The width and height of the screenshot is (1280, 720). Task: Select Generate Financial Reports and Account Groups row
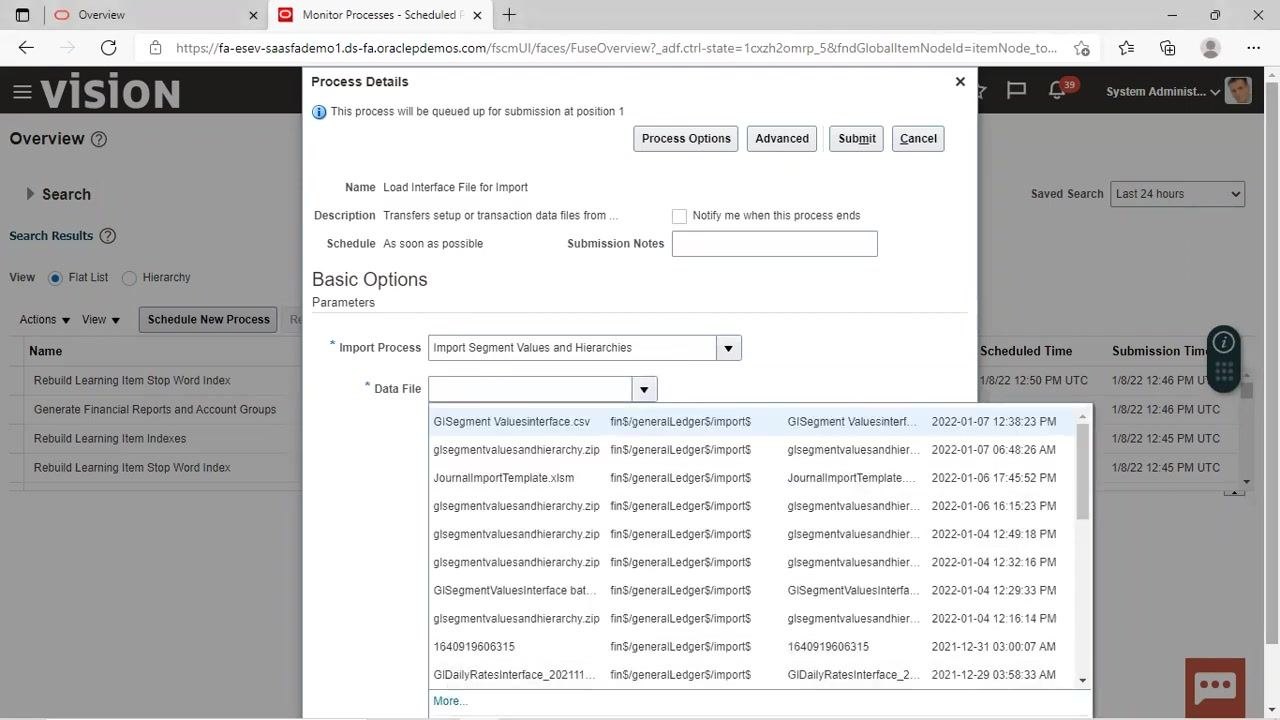[x=155, y=409]
